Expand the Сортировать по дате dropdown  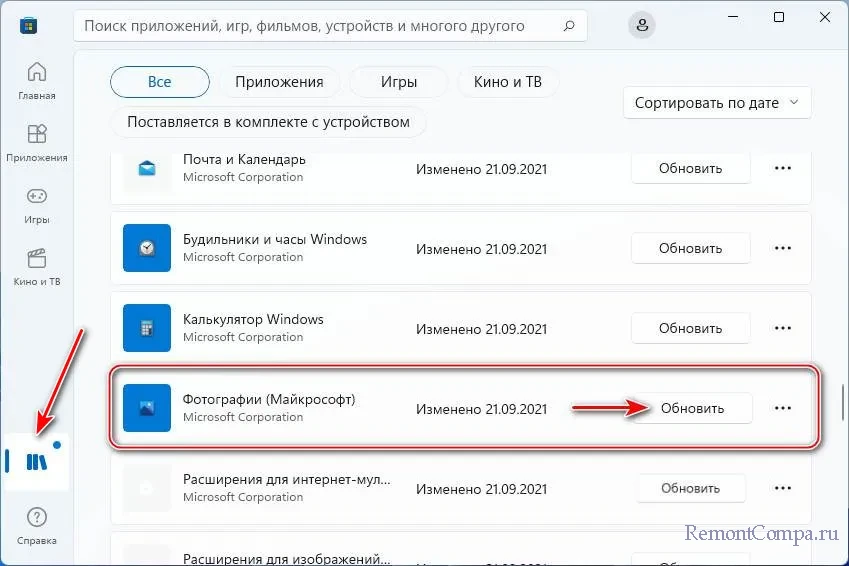(716, 102)
